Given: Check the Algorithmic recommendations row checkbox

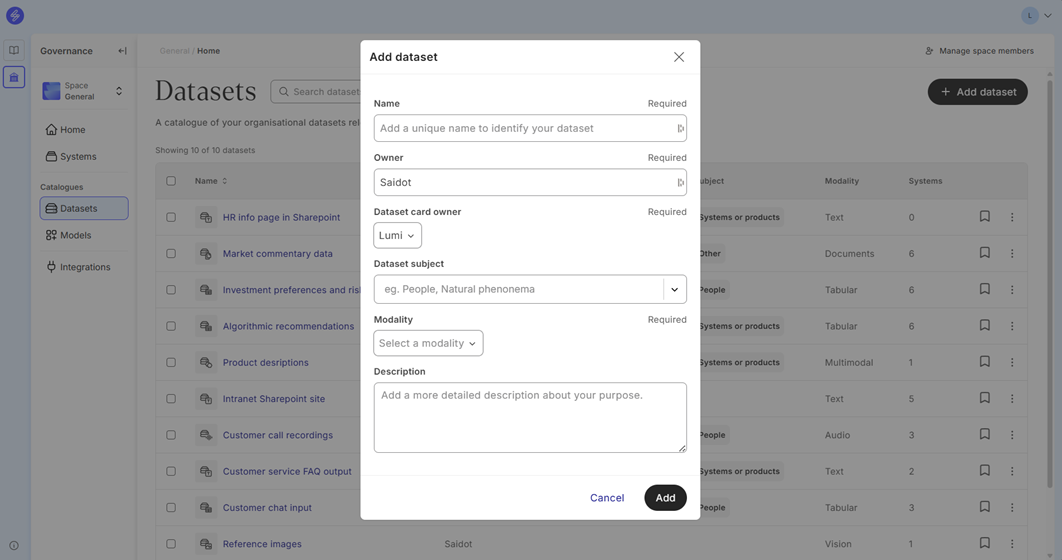Looking at the screenshot, I should pyautogui.click(x=171, y=326).
